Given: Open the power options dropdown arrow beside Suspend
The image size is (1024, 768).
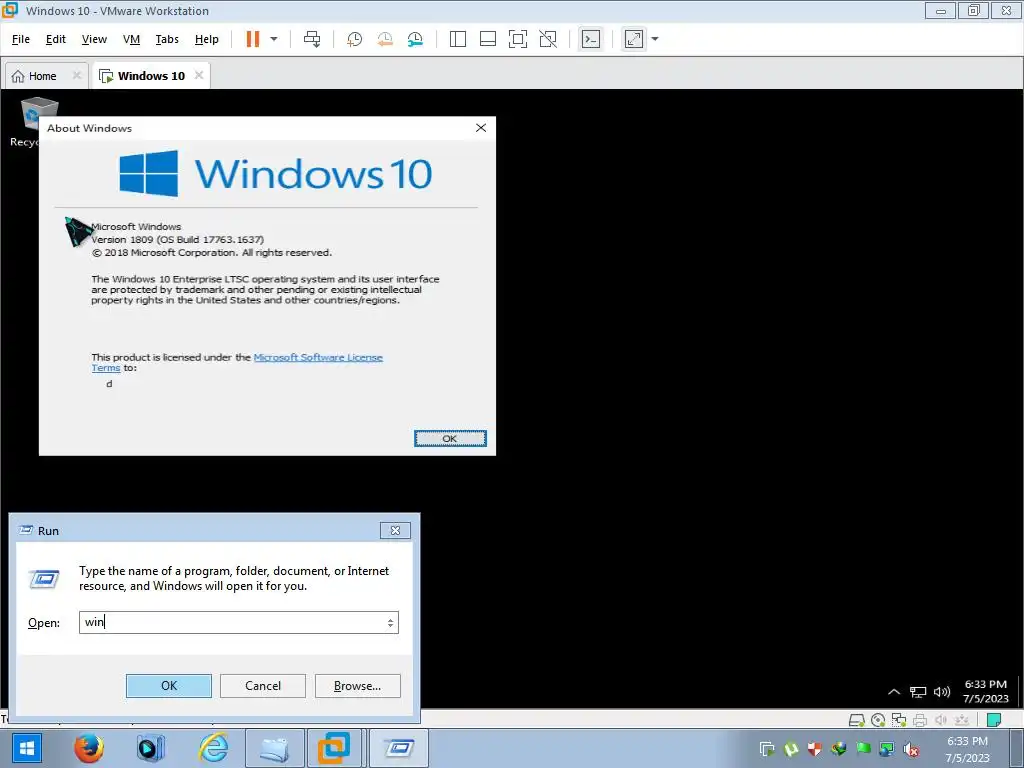Looking at the screenshot, I should (274, 39).
